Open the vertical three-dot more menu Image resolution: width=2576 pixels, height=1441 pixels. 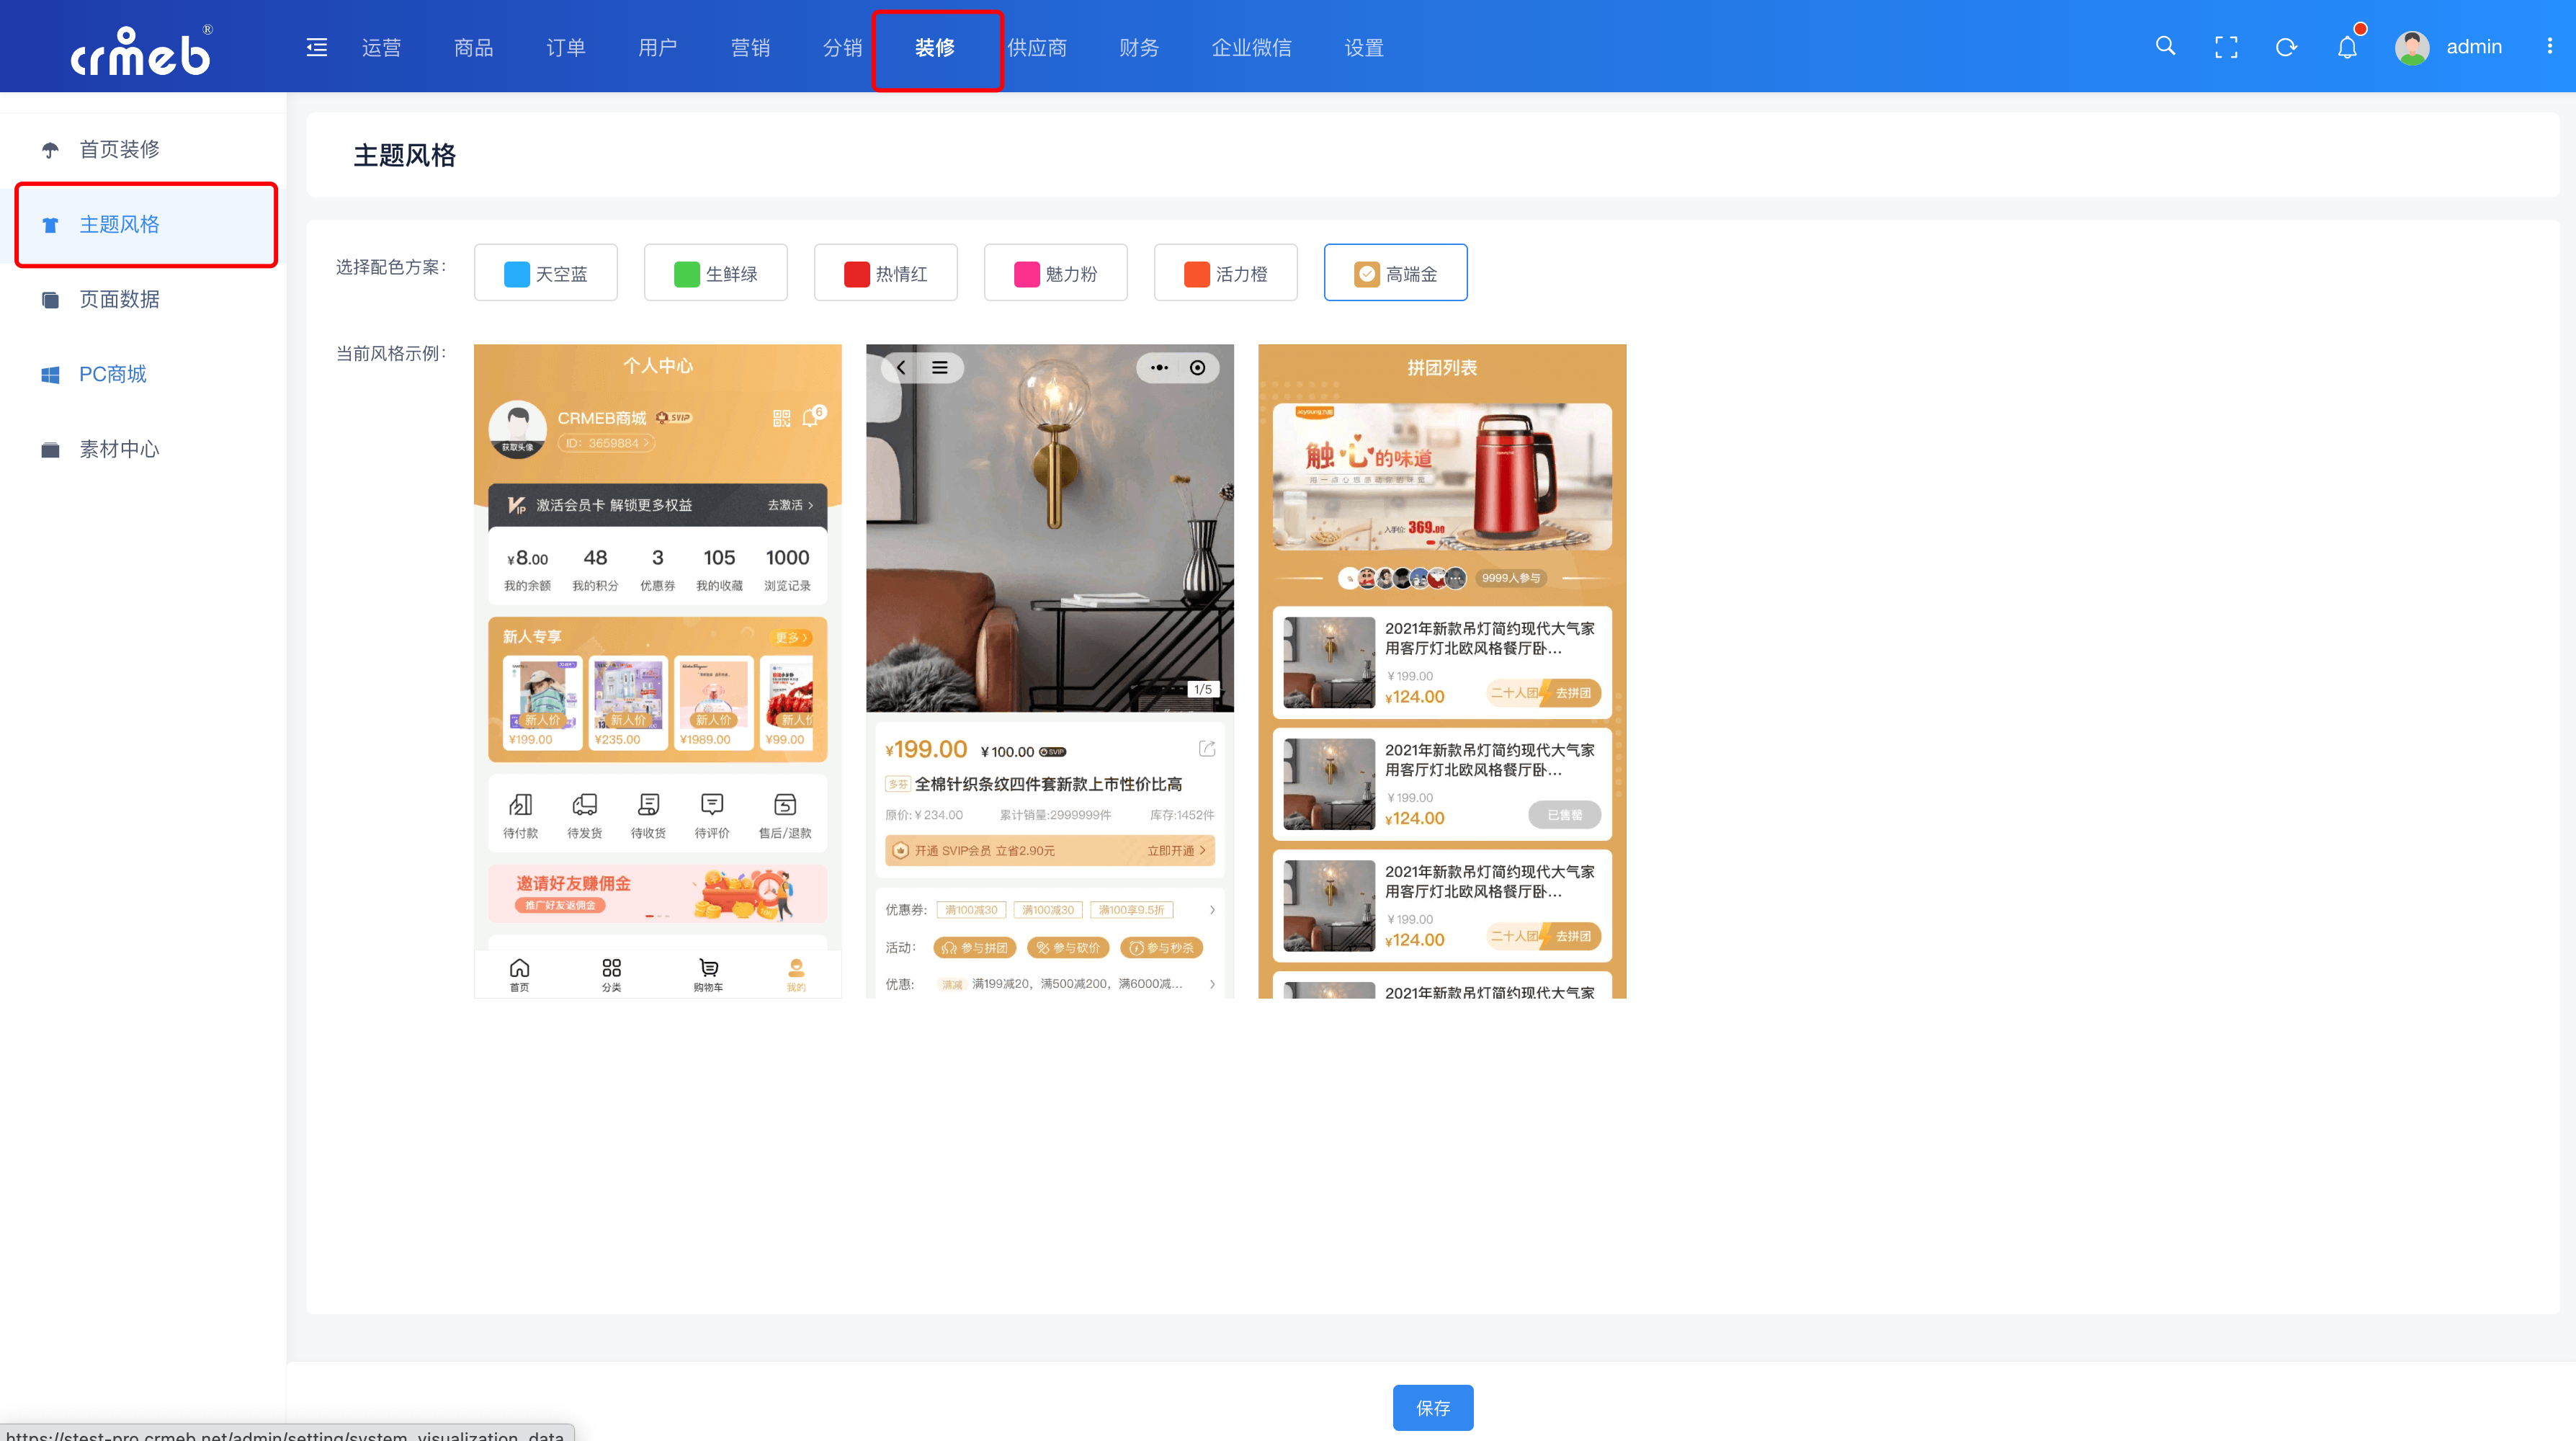point(2549,46)
